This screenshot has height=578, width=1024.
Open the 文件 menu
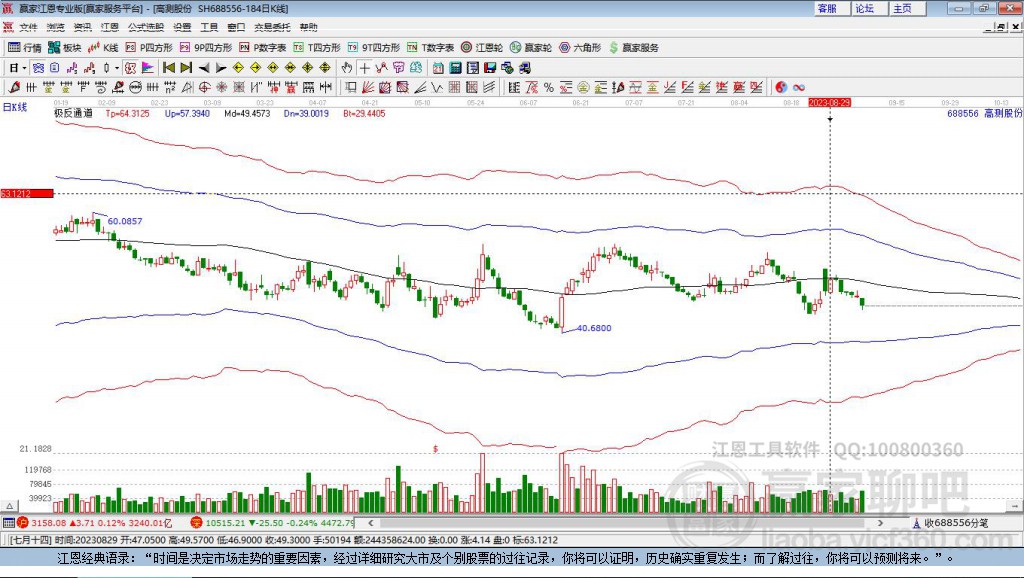28,27
